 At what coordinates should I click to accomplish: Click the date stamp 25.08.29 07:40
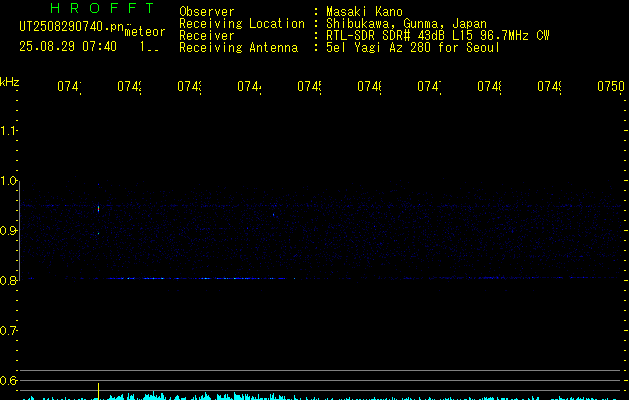(68, 46)
